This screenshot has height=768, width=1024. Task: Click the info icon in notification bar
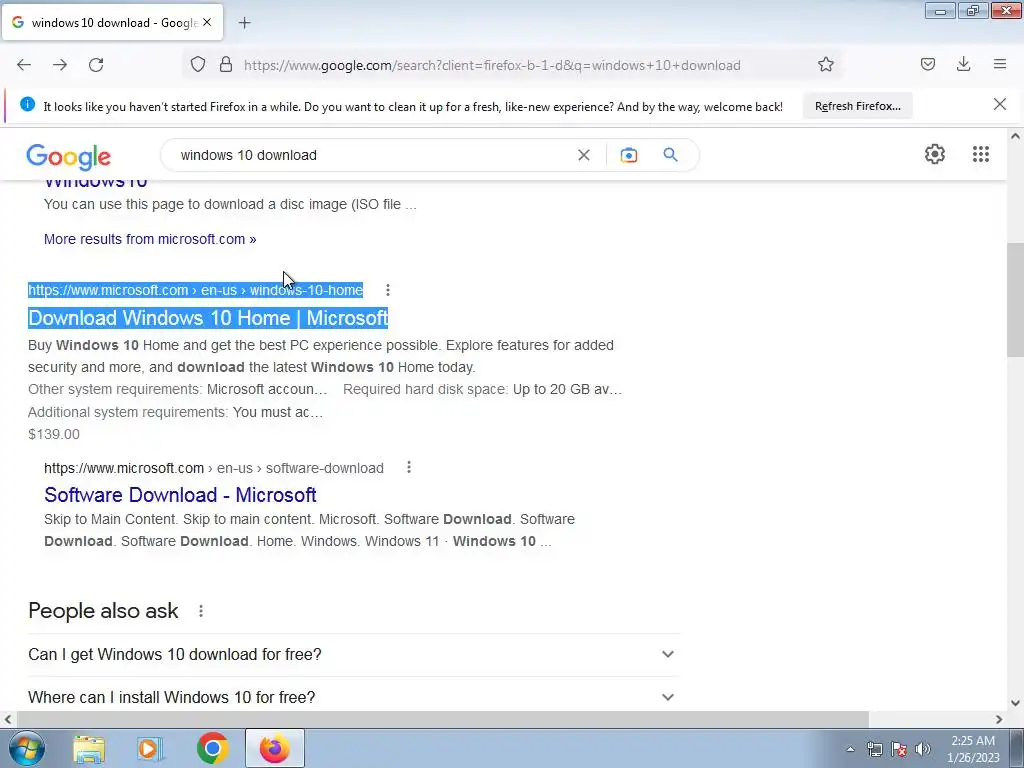coord(27,104)
